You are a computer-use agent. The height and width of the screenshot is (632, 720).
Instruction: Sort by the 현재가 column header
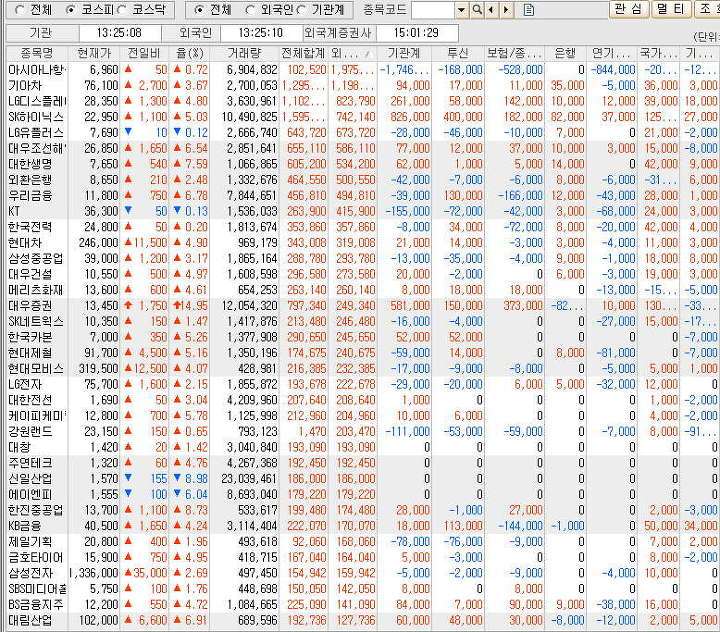[x=94, y=53]
